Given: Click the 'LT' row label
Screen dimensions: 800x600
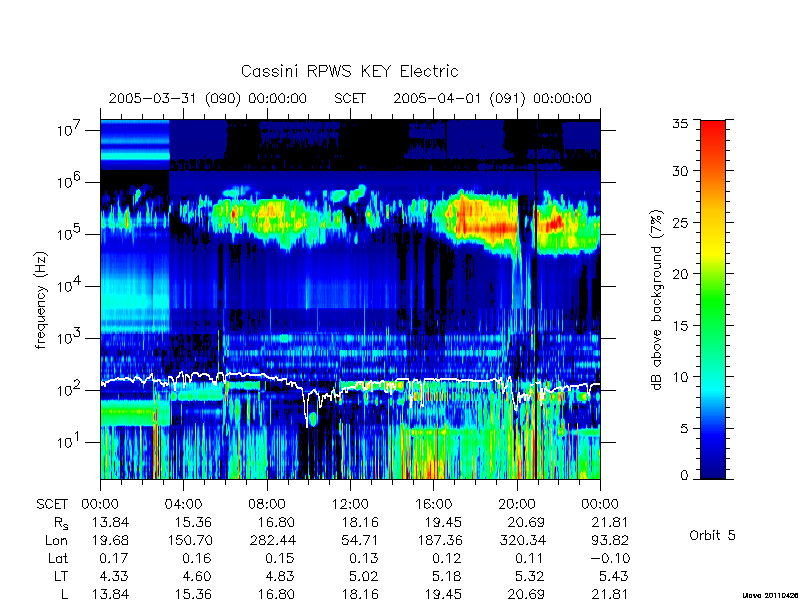Looking at the screenshot, I should pyautogui.click(x=60, y=576).
